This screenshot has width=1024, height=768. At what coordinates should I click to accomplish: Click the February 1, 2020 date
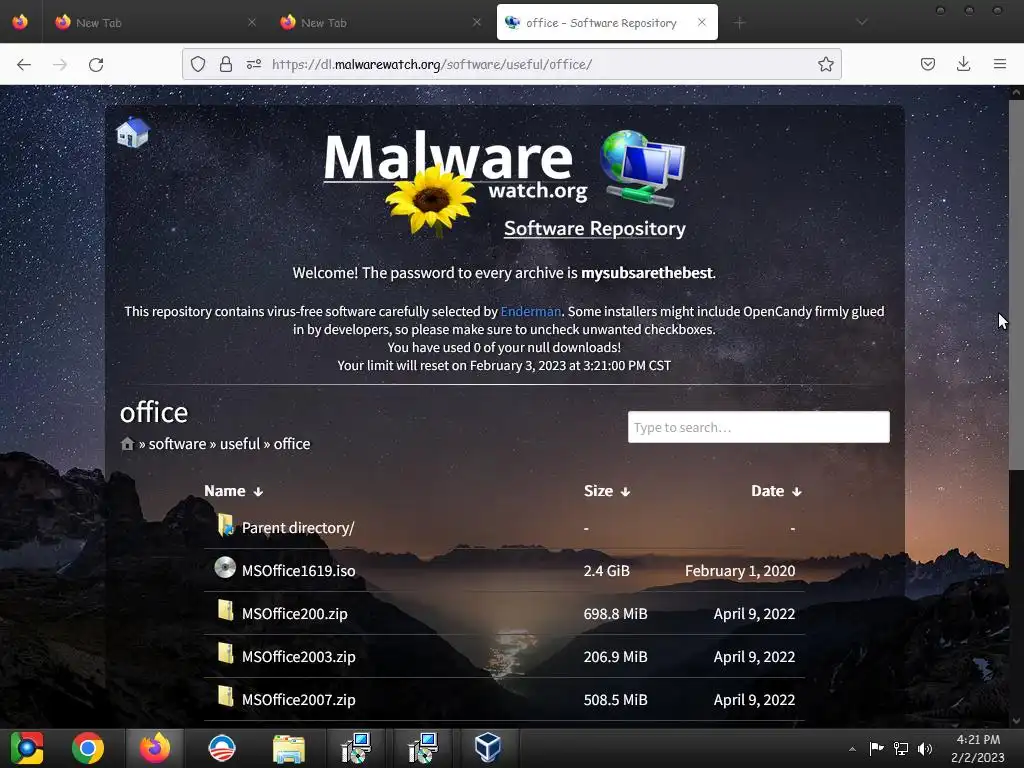[x=740, y=571]
